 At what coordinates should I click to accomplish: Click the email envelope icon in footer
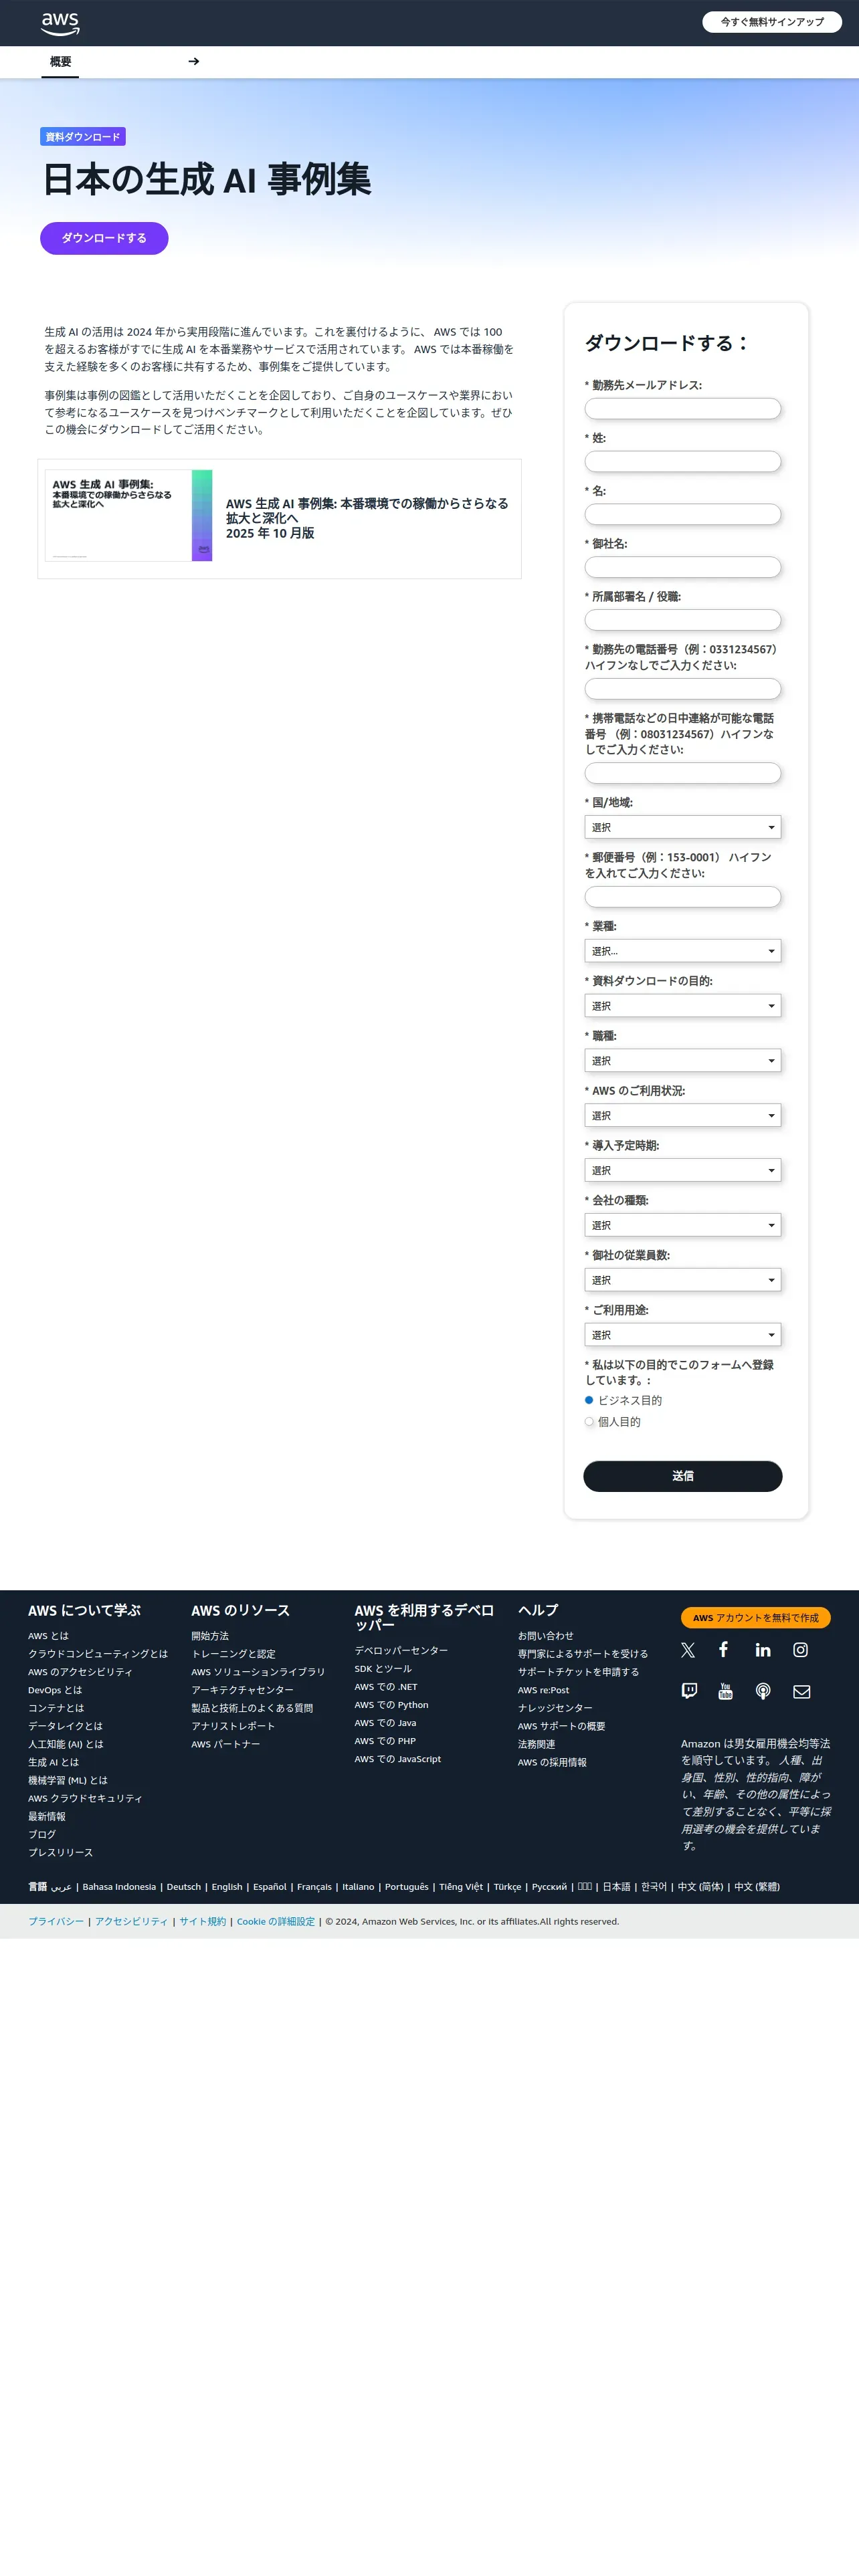click(x=802, y=1692)
